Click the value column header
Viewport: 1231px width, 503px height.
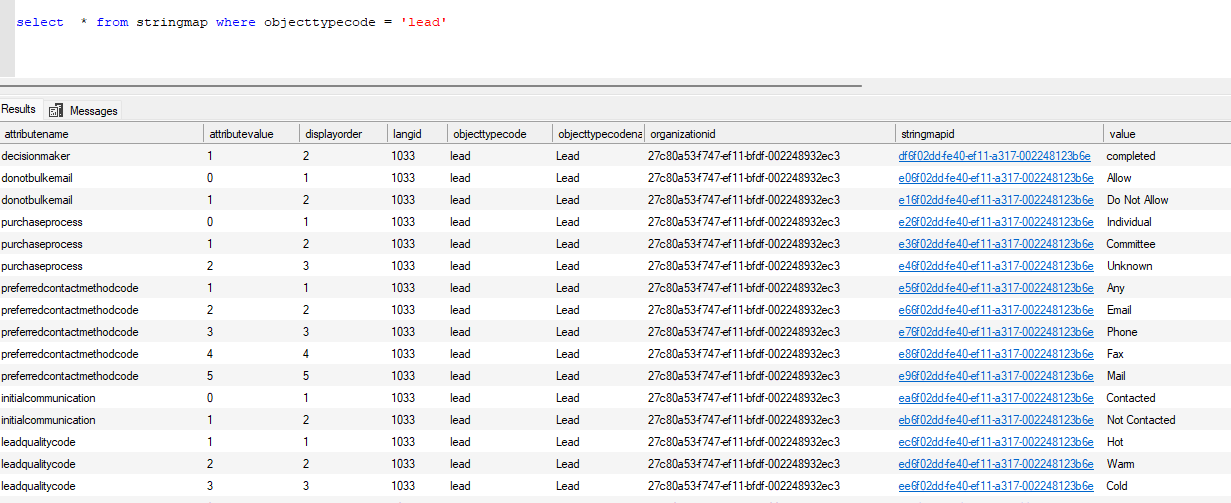point(1122,134)
